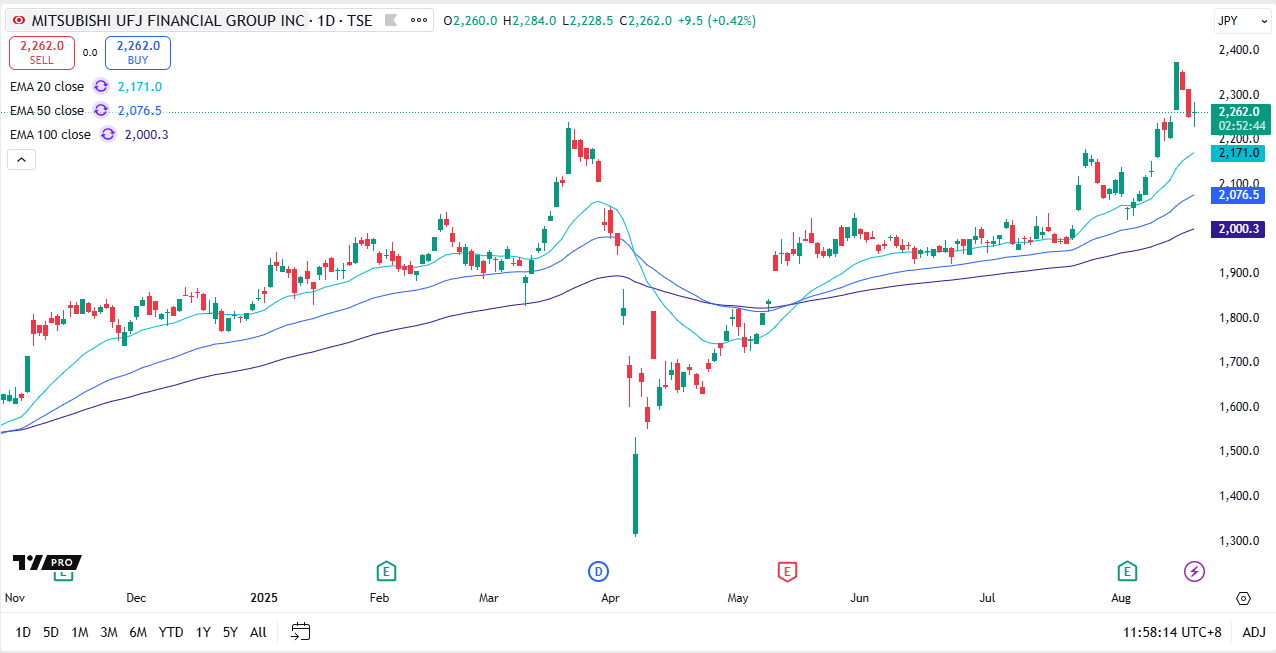Click the cyan EMA 20 price label 2,171.0 on axis

pos(1240,153)
